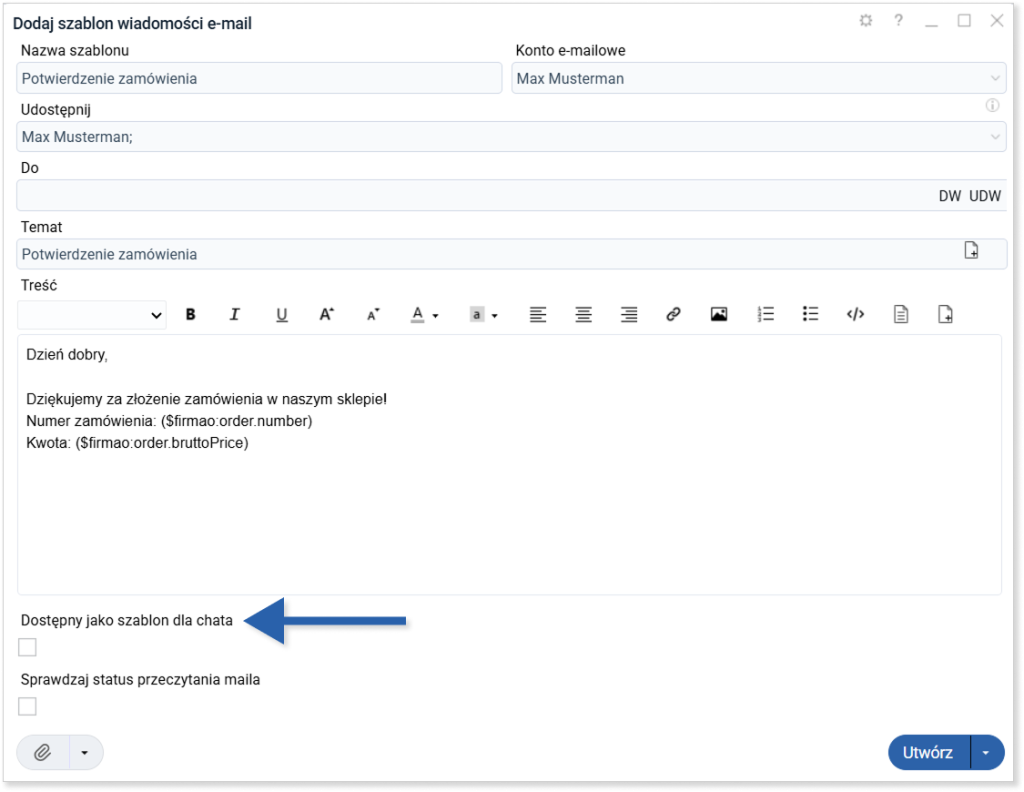The width and height of the screenshot is (1024, 792).
Task: Open the text background color picker
Action: click(483, 315)
